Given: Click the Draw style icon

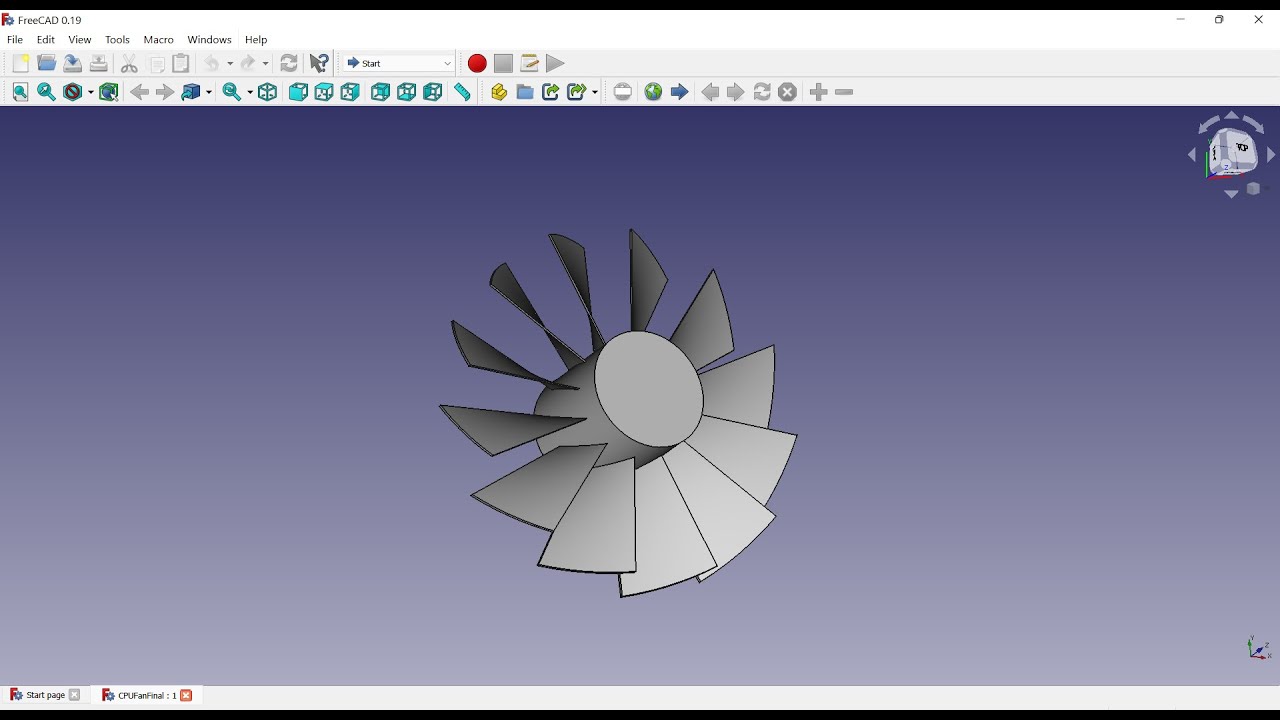Looking at the screenshot, I should point(73,92).
